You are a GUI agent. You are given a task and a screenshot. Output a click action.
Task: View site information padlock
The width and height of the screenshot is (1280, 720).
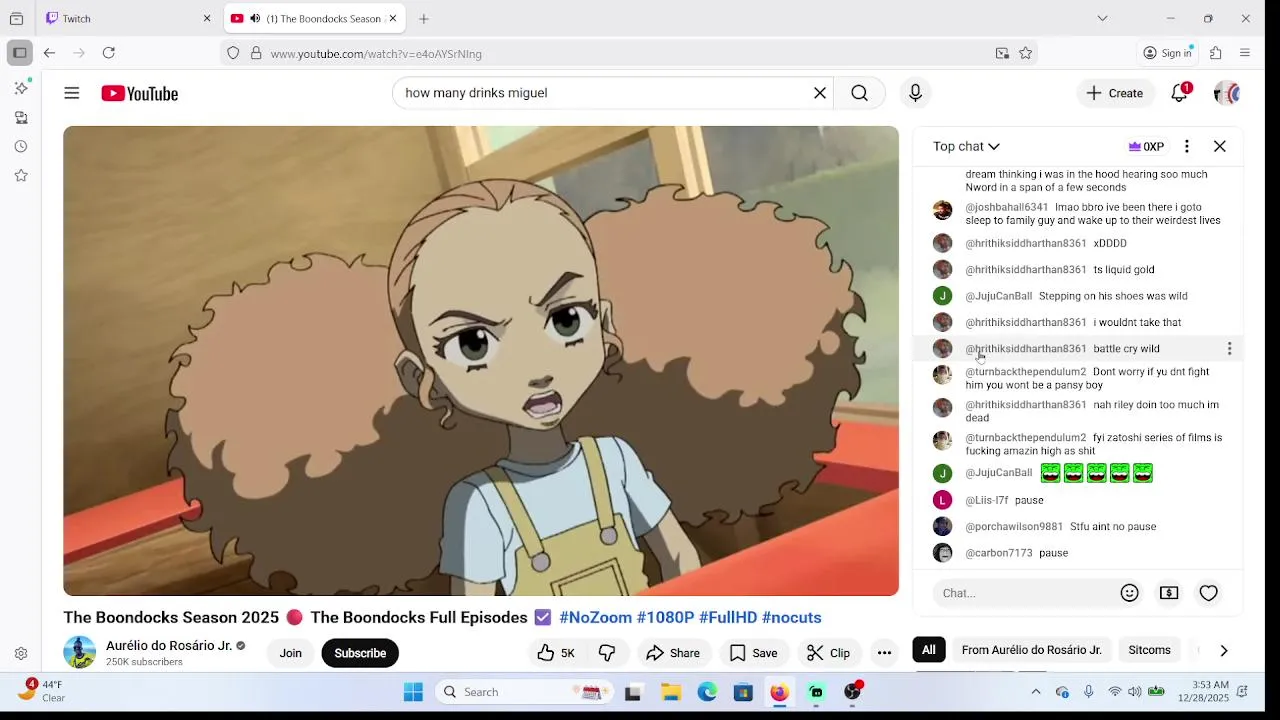click(x=256, y=53)
